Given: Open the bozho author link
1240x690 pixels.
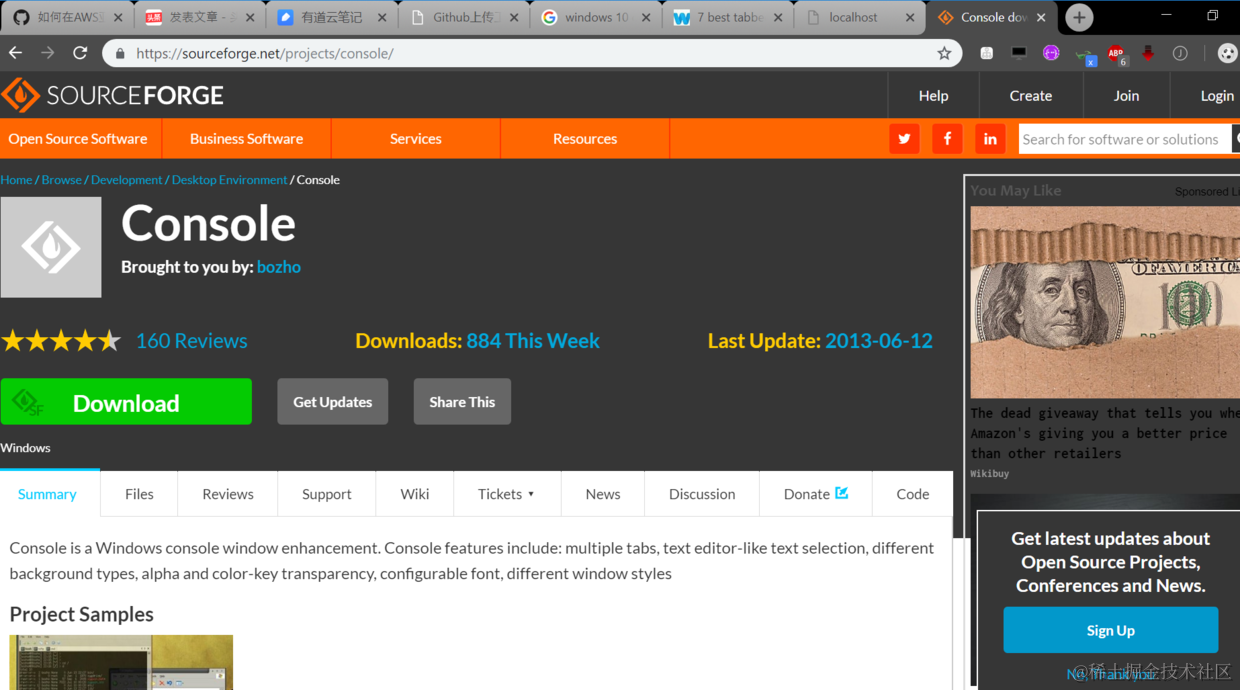Looking at the screenshot, I should pos(279,267).
